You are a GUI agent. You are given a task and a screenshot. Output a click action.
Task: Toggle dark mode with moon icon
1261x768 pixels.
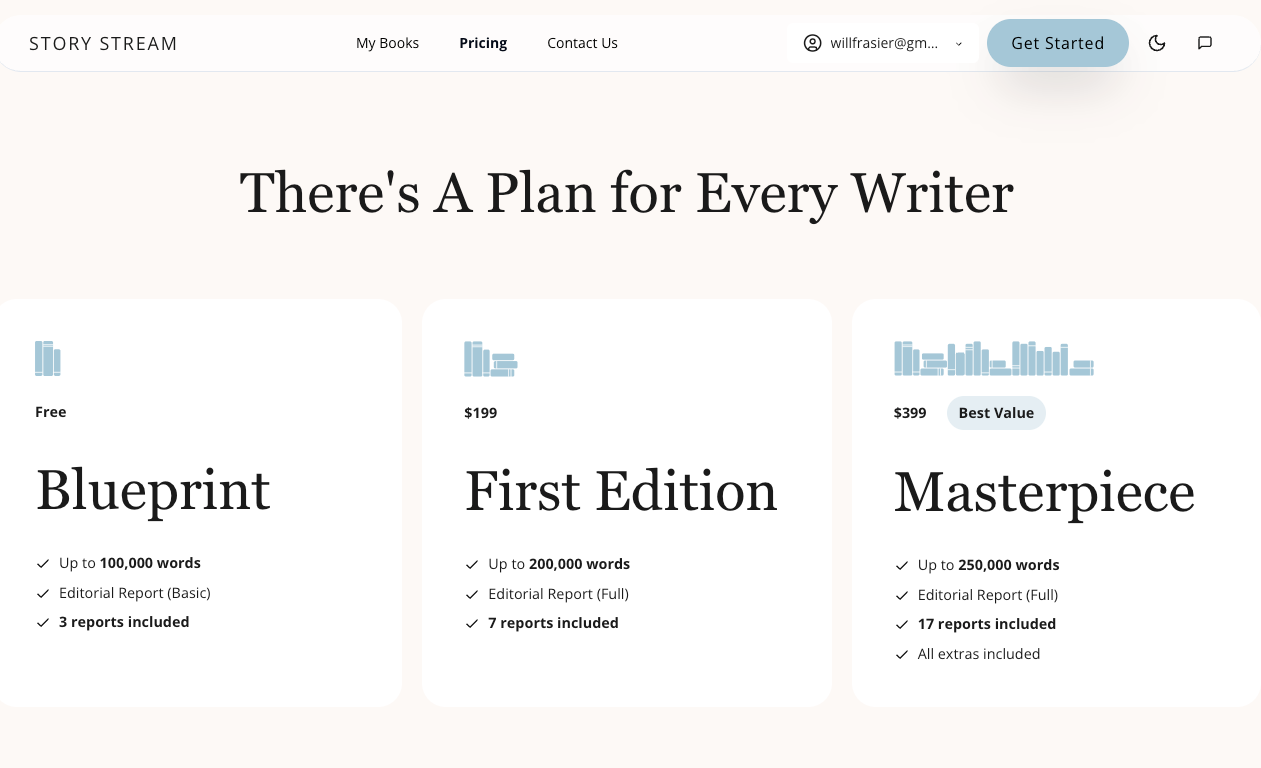tap(1157, 43)
